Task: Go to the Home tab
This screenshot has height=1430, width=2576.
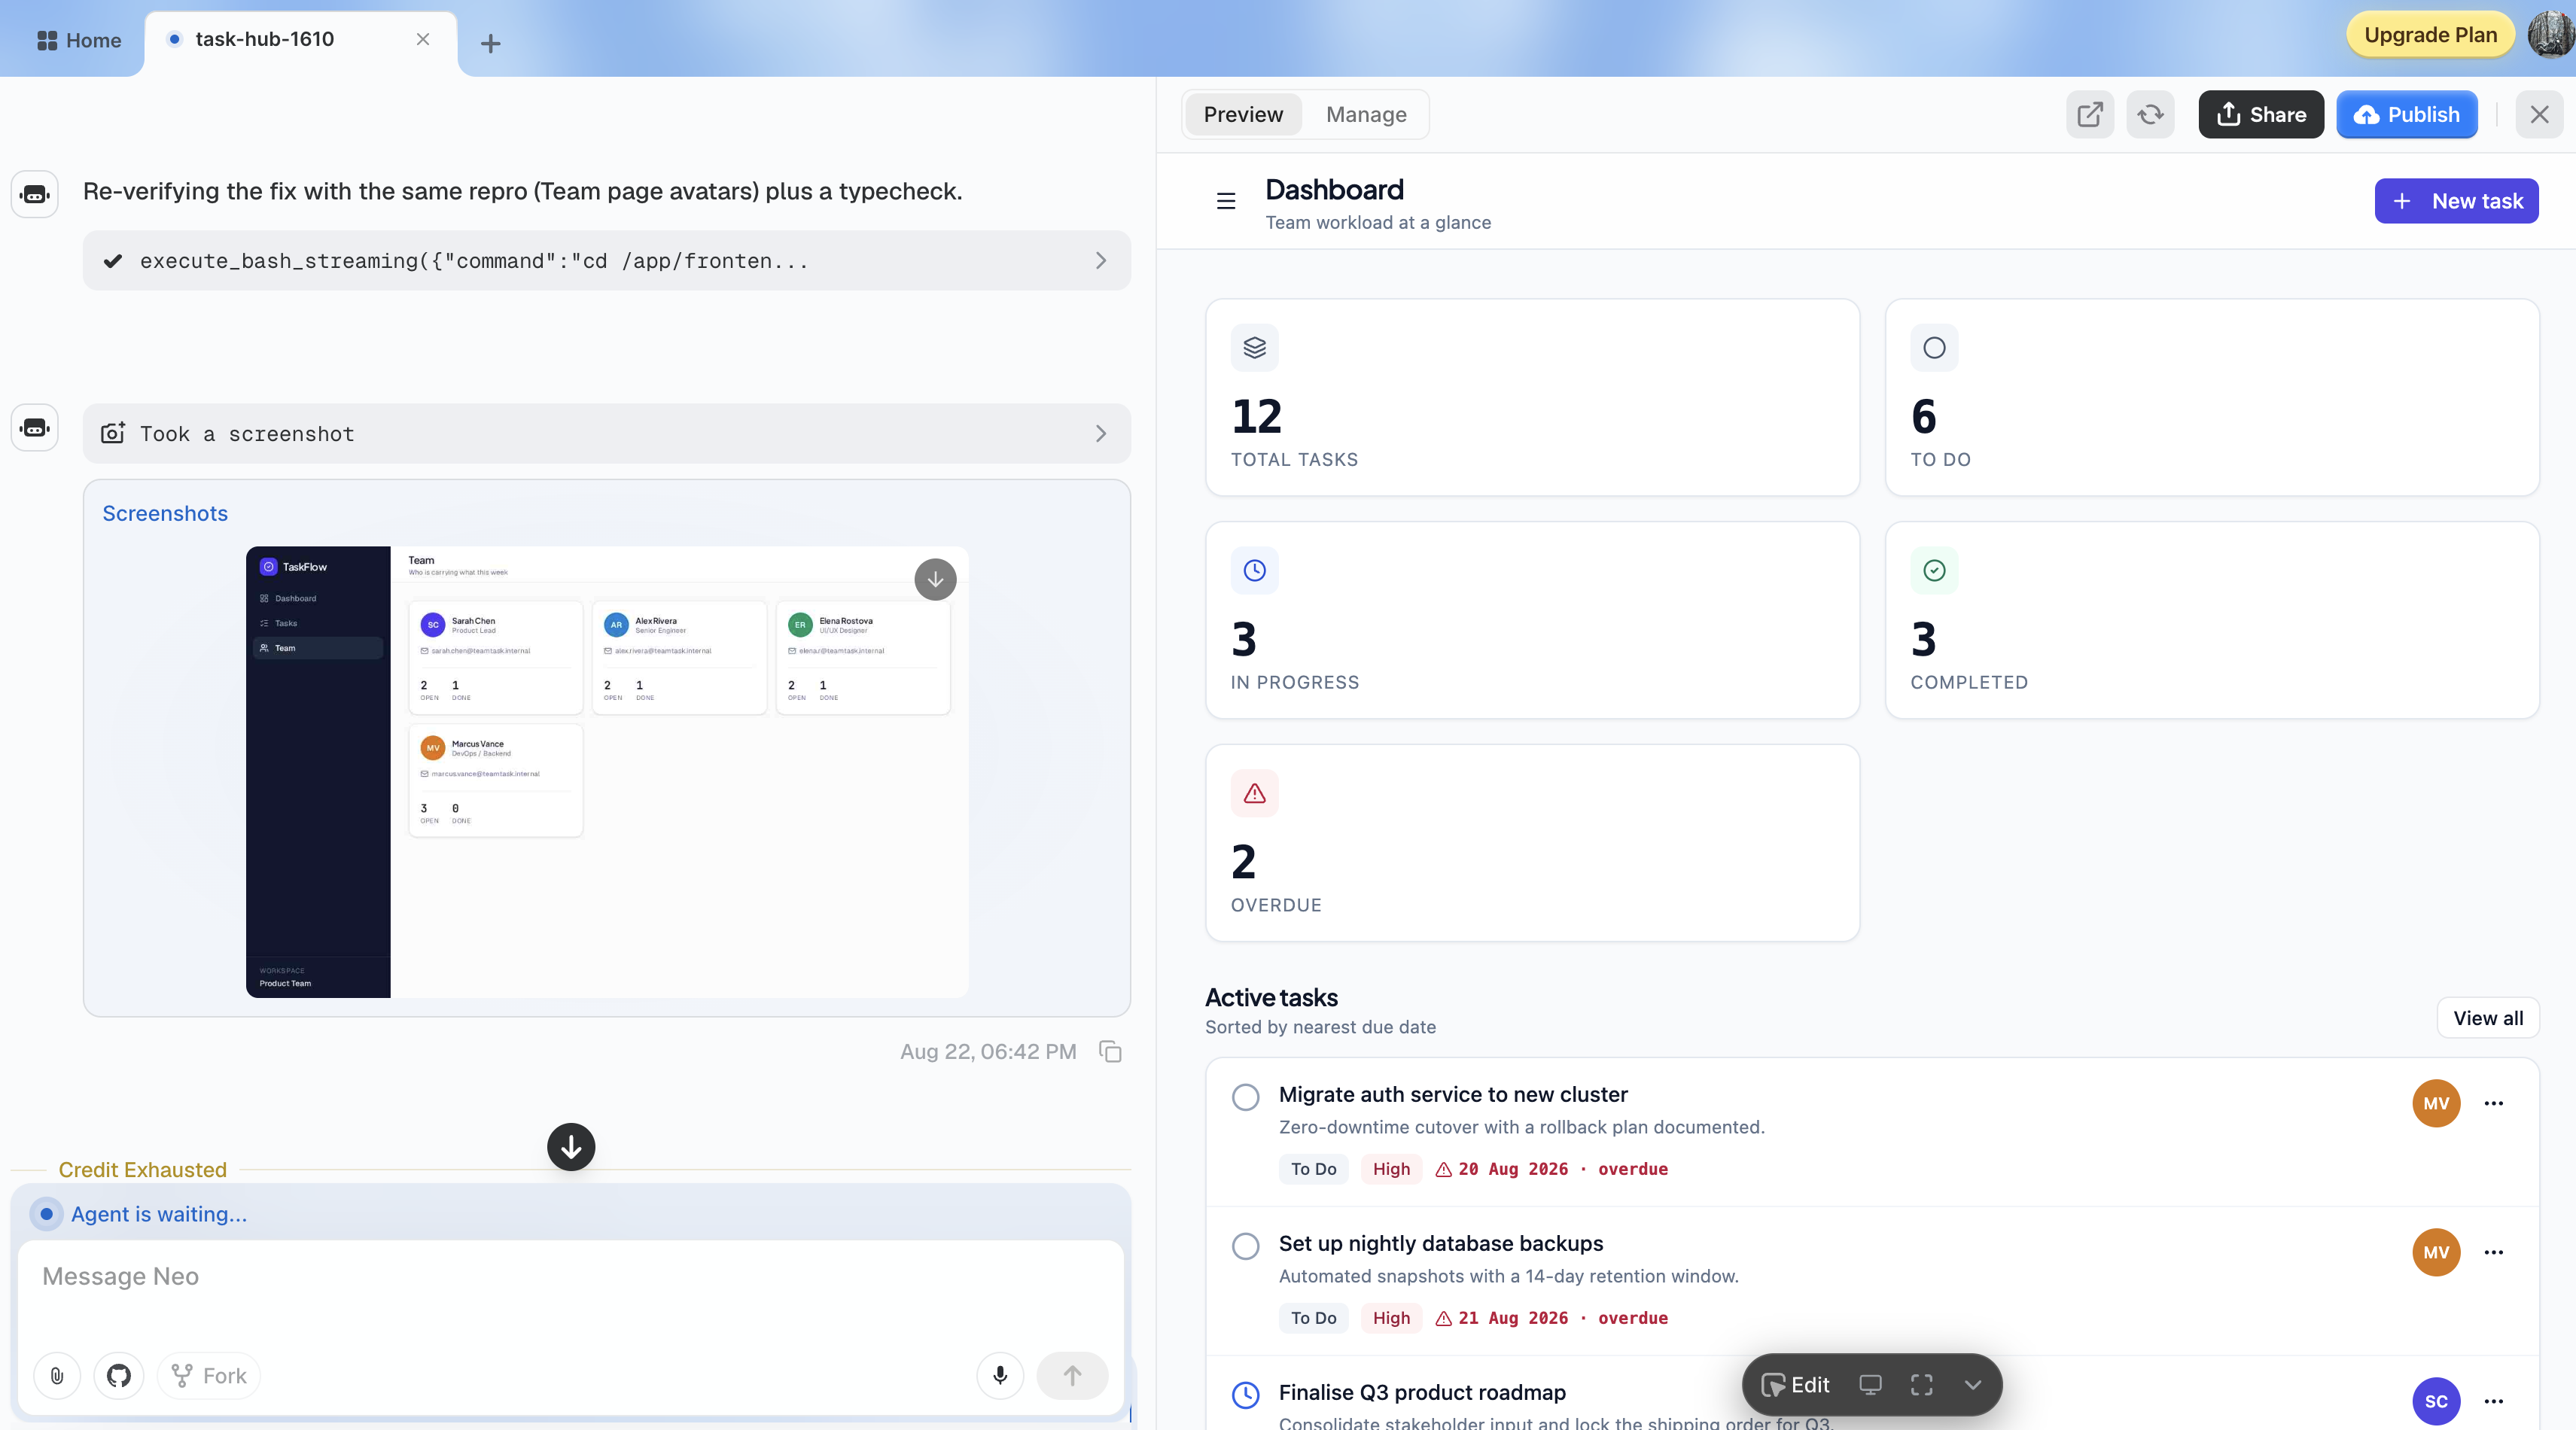Action: coord(79,41)
